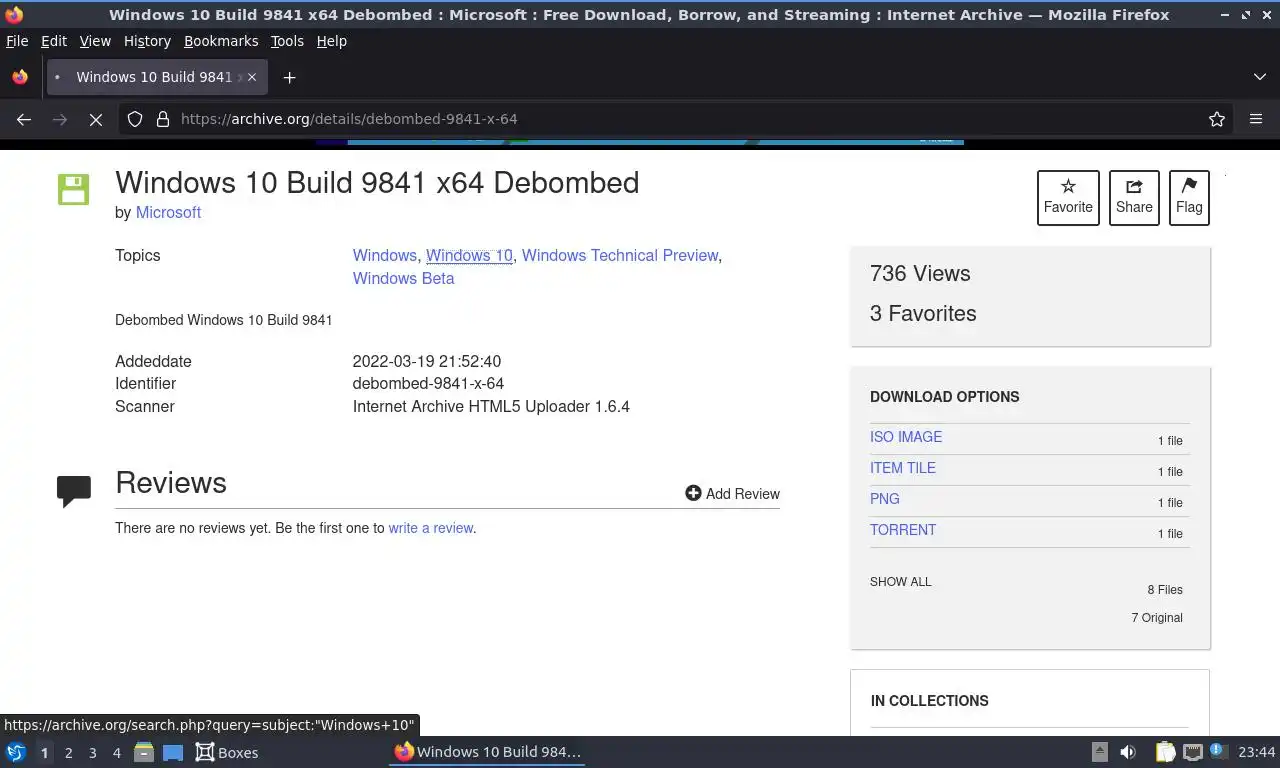Switch to workspace 1
1280x768 pixels.
(44, 753)
